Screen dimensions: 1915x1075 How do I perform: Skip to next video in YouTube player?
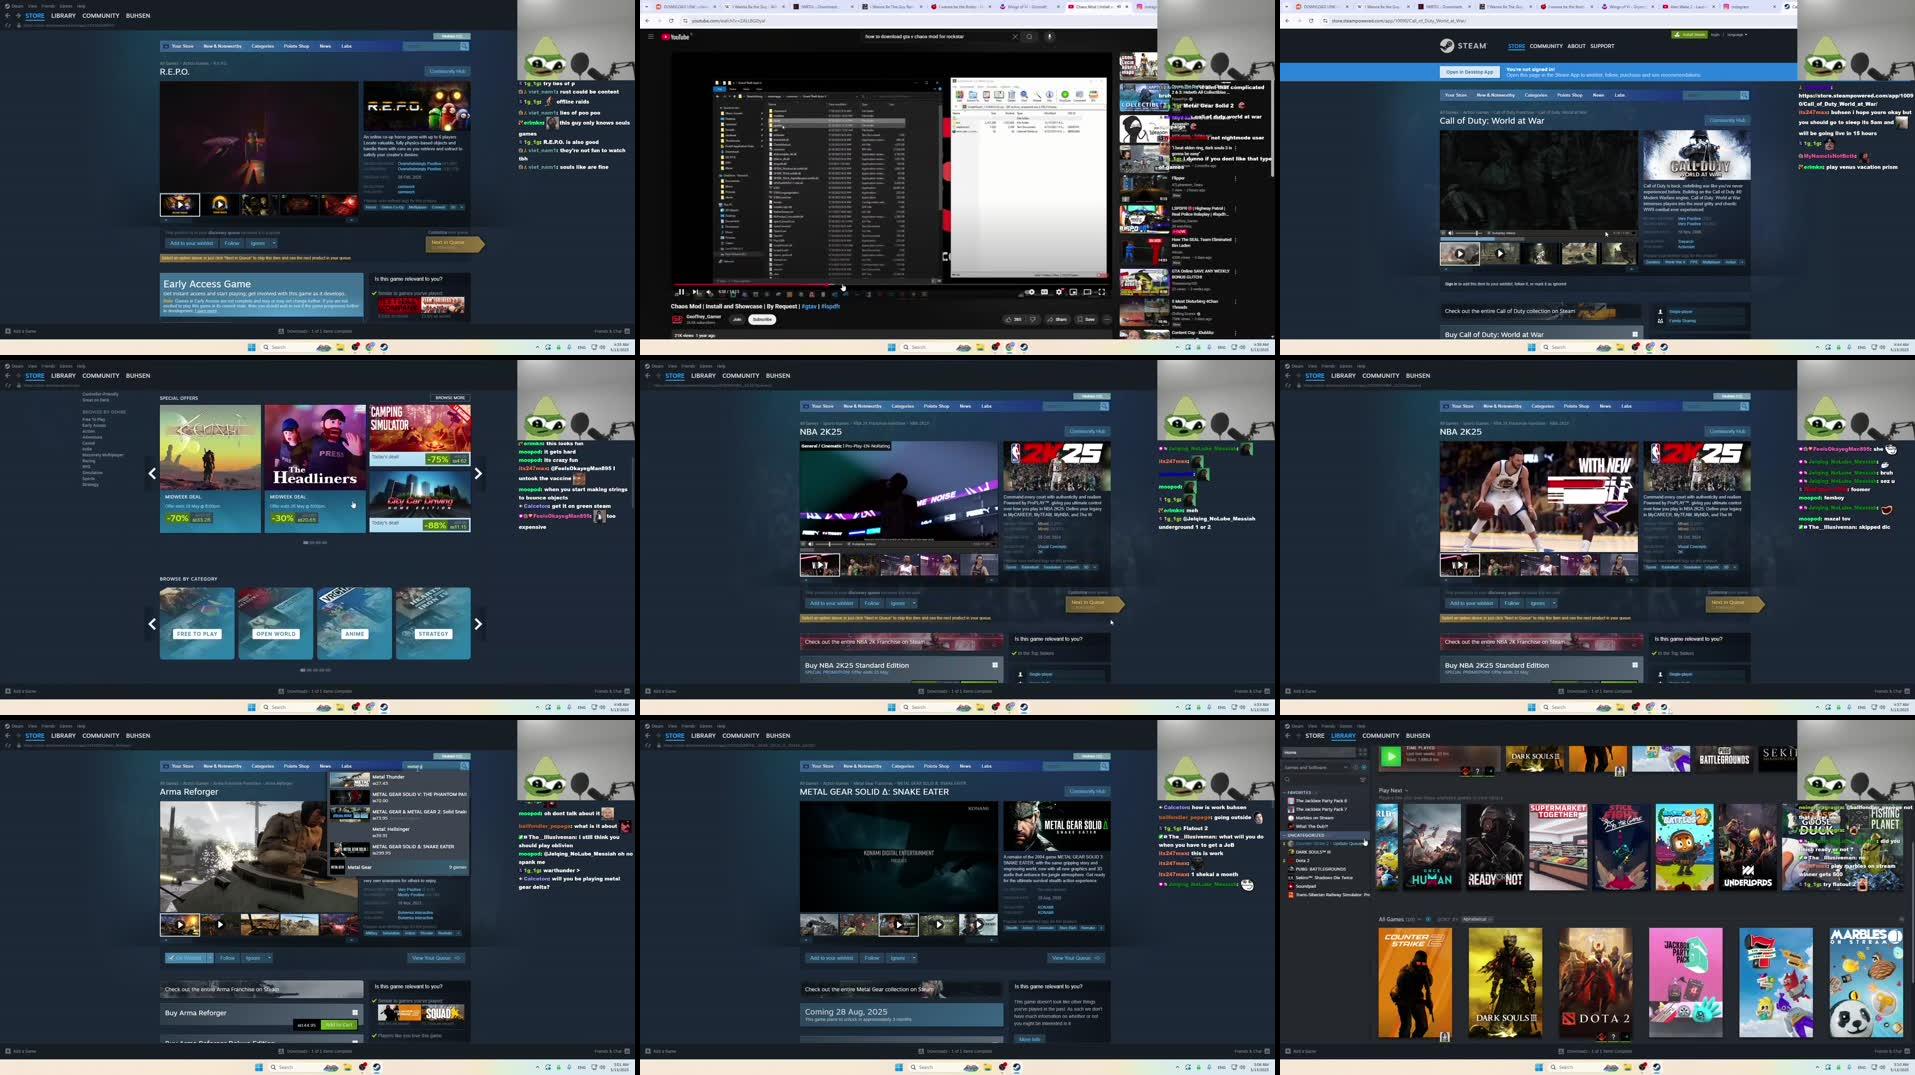(695, 292)
